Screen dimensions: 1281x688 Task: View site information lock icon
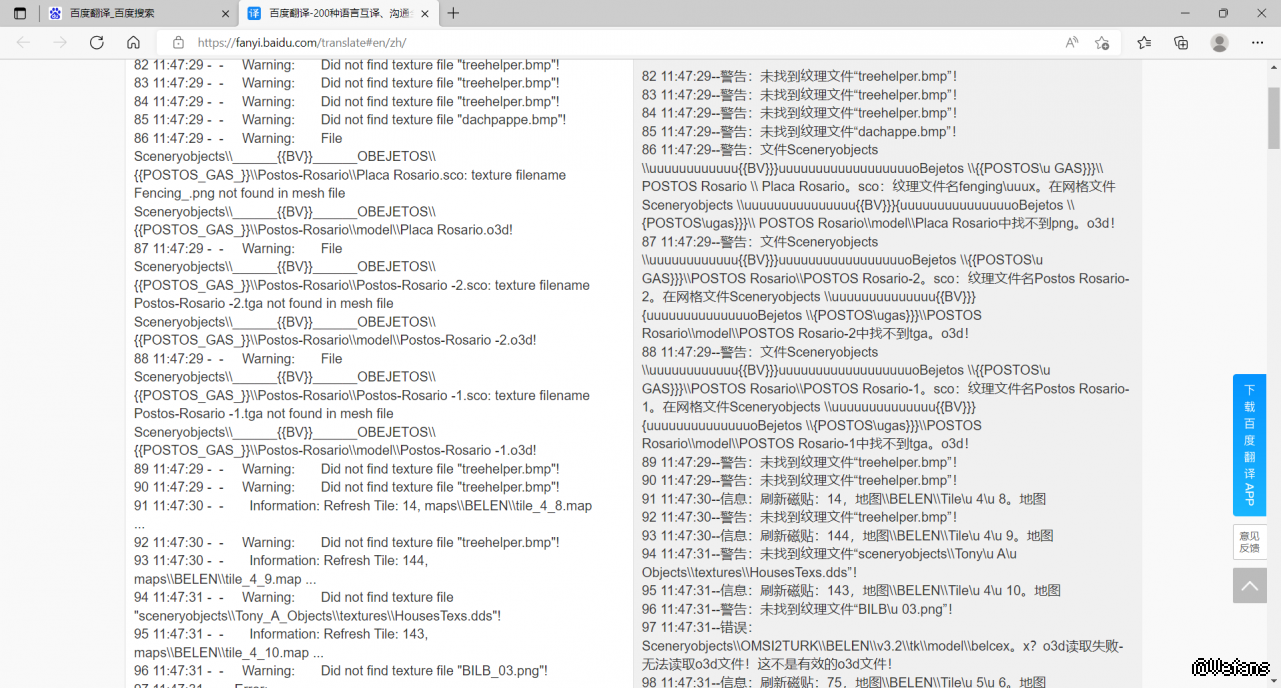(178, 43)
